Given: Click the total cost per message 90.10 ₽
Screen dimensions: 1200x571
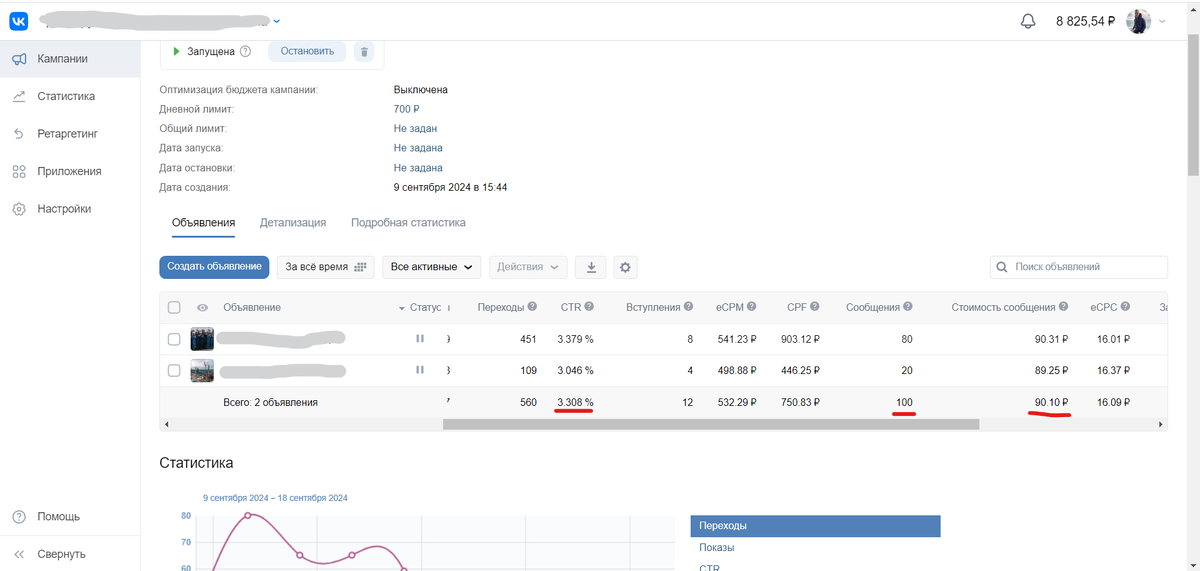Looking at the screenshot, I should (x=1051, y=402).
